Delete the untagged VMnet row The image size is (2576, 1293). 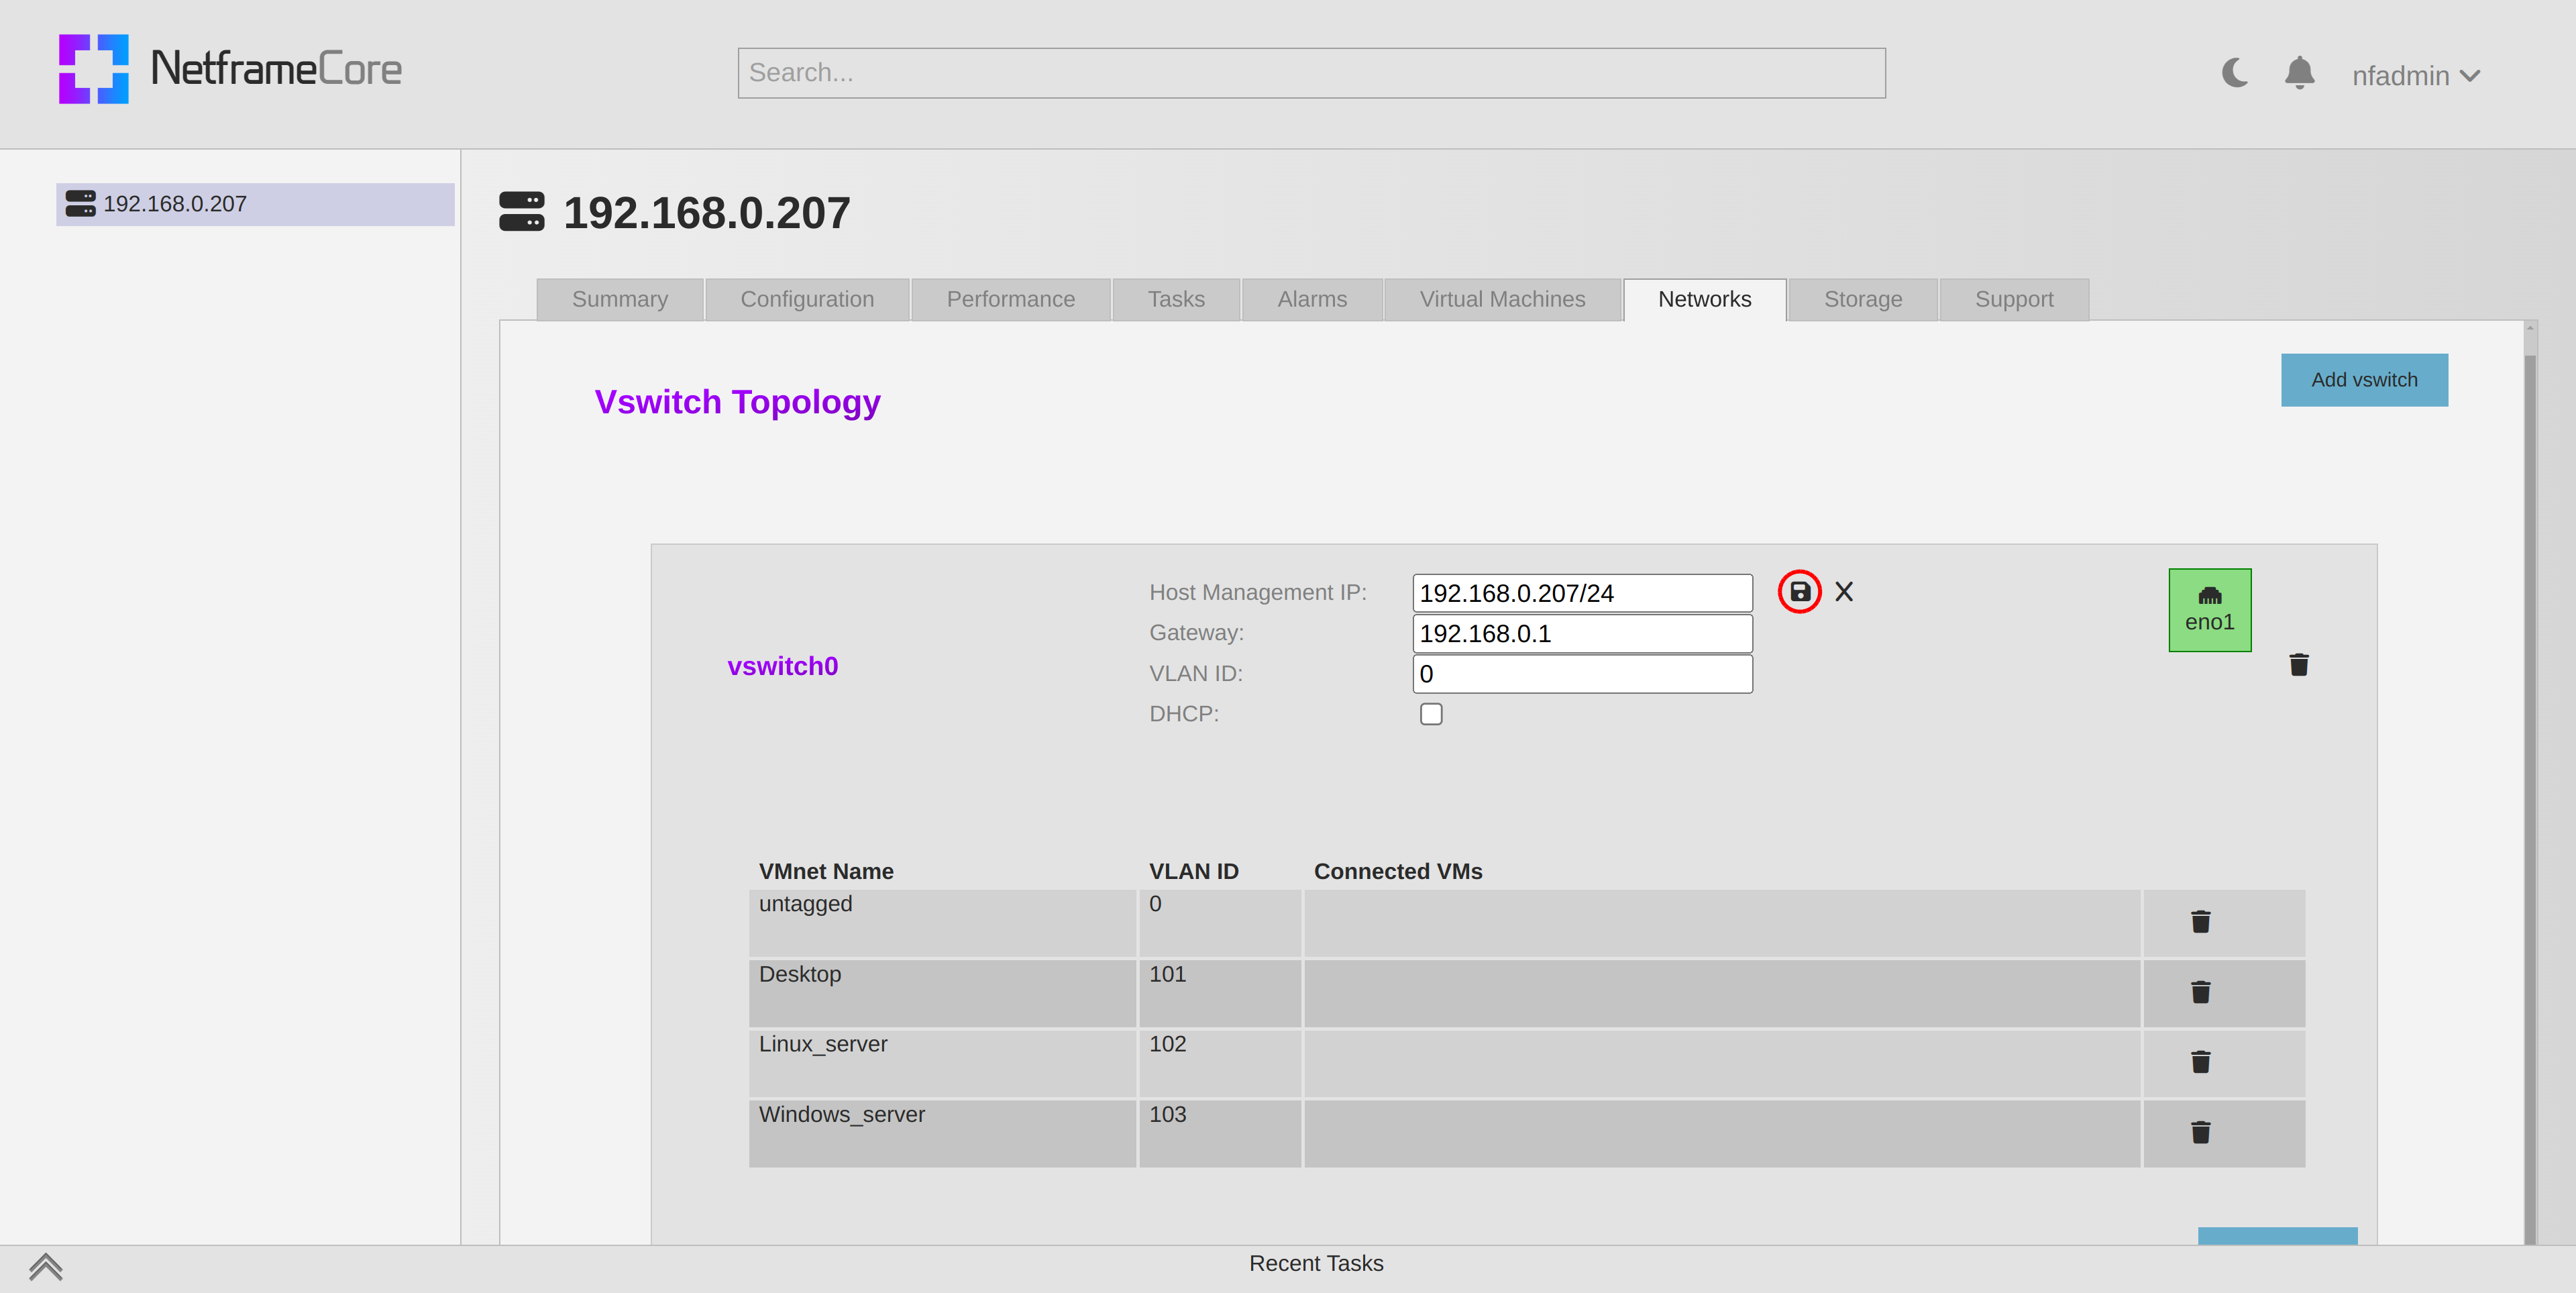(2201, 922)
